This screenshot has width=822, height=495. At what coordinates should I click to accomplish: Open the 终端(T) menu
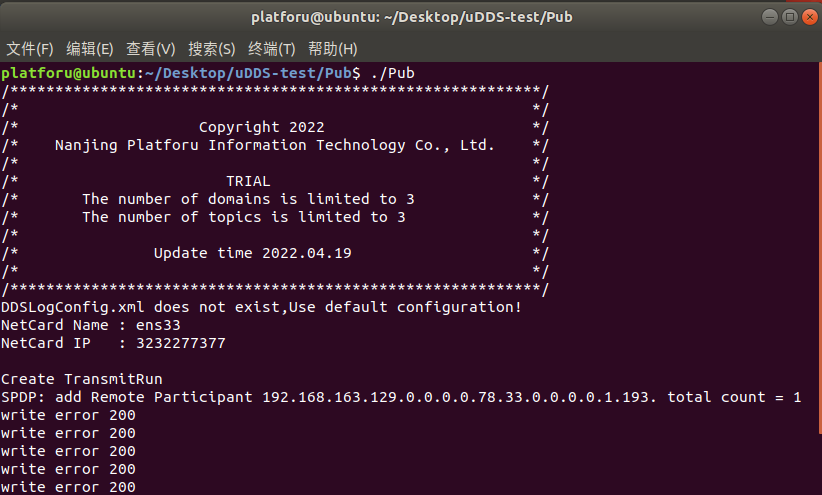point(272,49)
